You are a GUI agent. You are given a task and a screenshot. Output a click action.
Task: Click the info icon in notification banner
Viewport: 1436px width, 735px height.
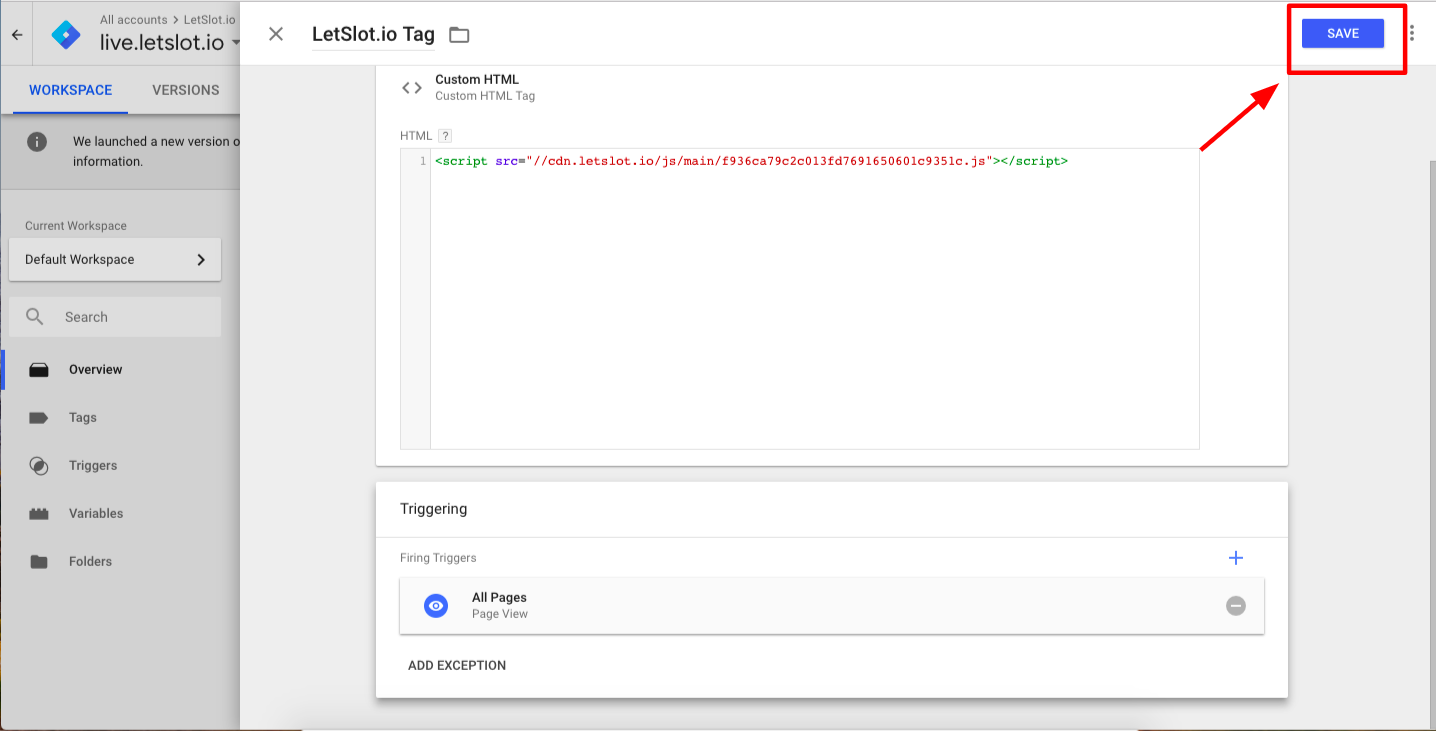[x=37, y=142]
